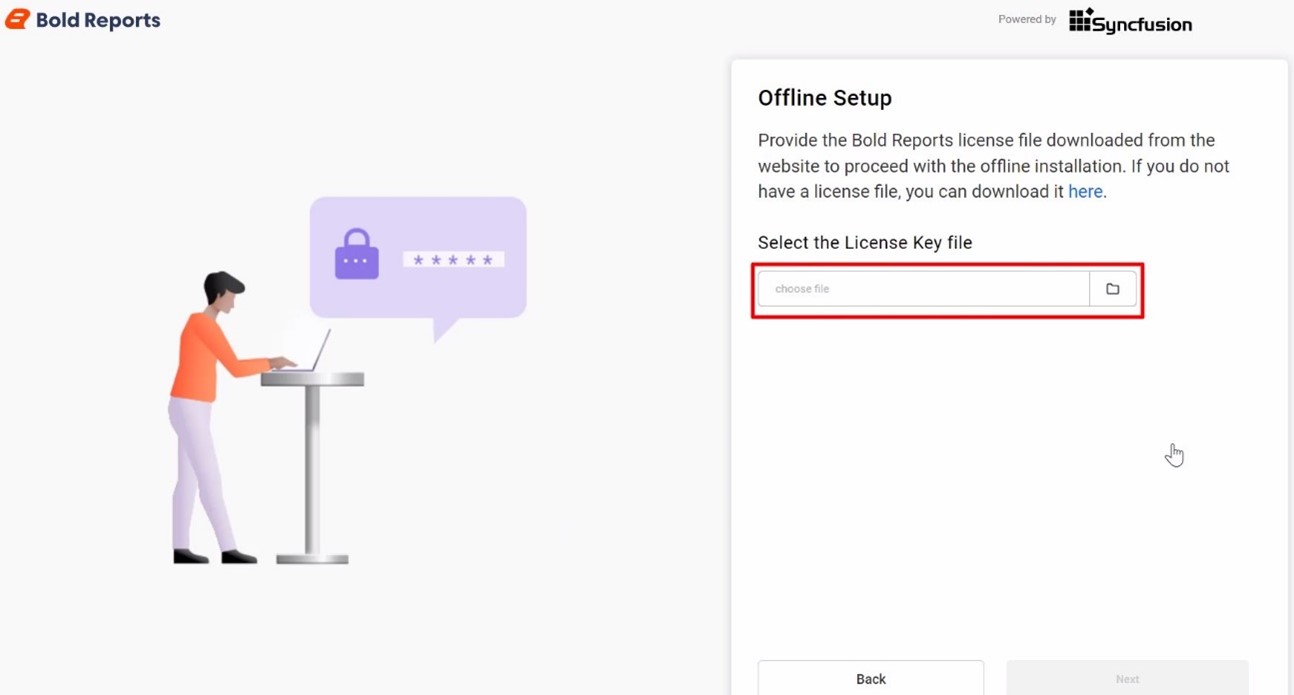Viewport: 1294px width, 695px height.
Task: Click the 'Powered by' label
Action: [x=1027, y=19]
